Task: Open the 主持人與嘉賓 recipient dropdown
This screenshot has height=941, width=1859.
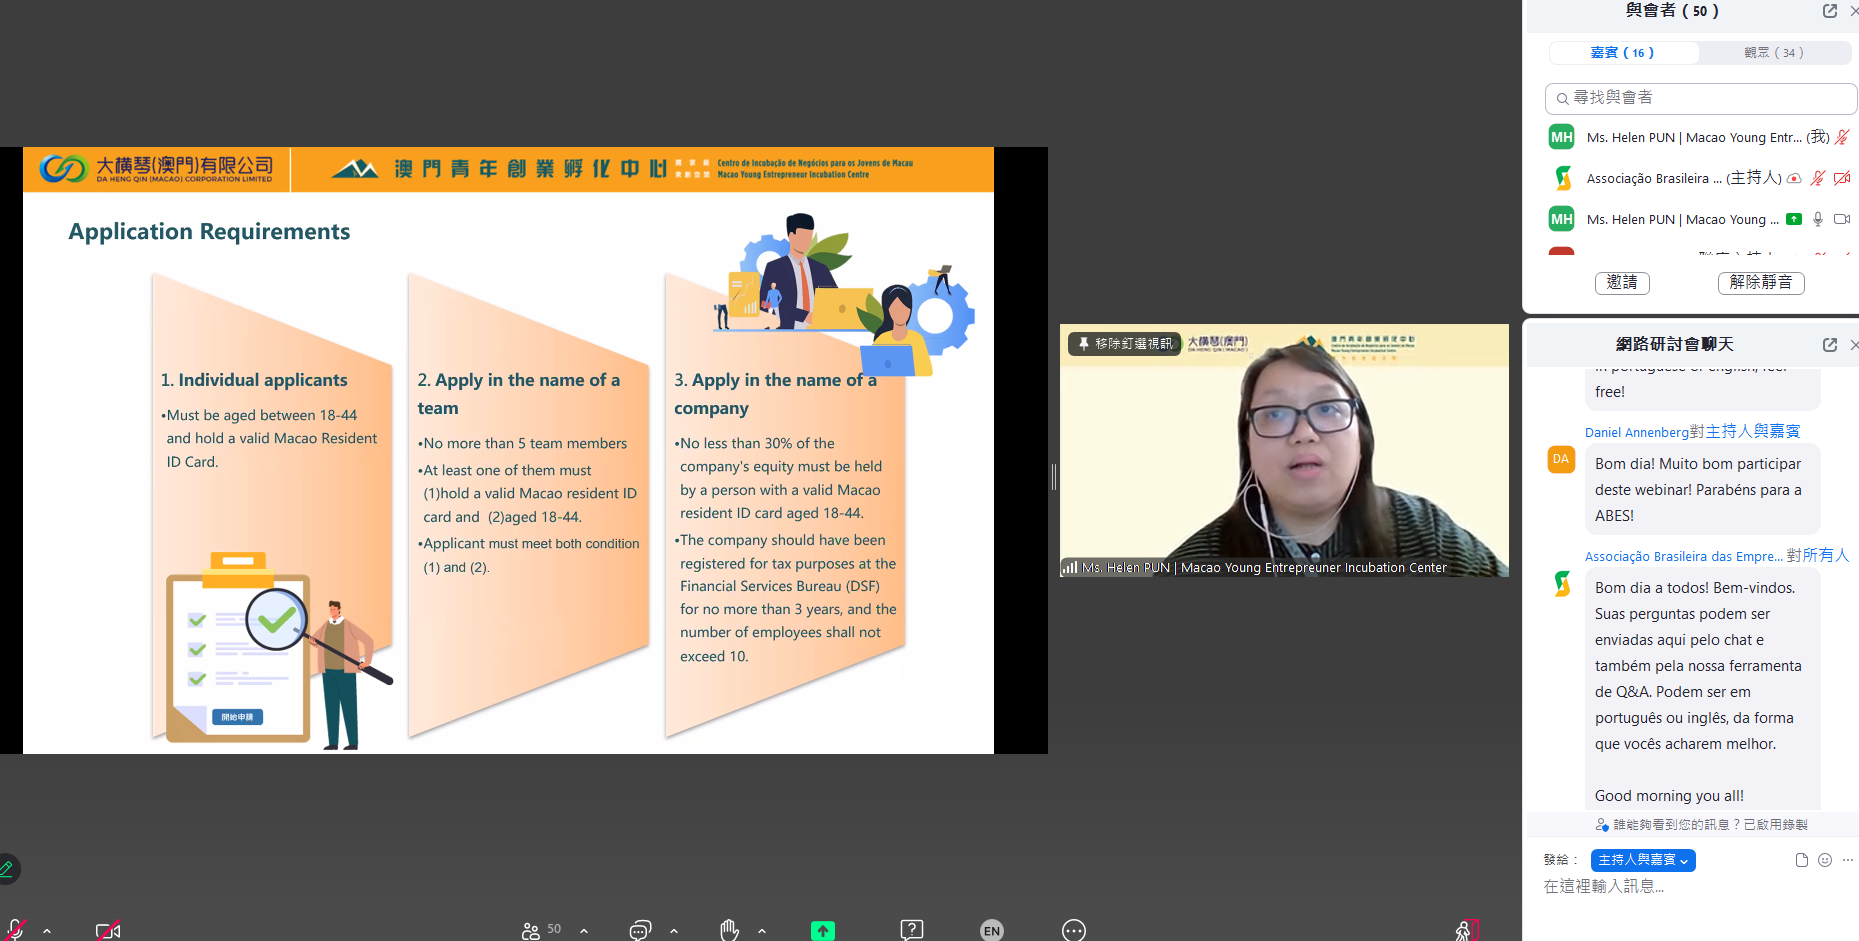Action: click(x=1643, y=860)
